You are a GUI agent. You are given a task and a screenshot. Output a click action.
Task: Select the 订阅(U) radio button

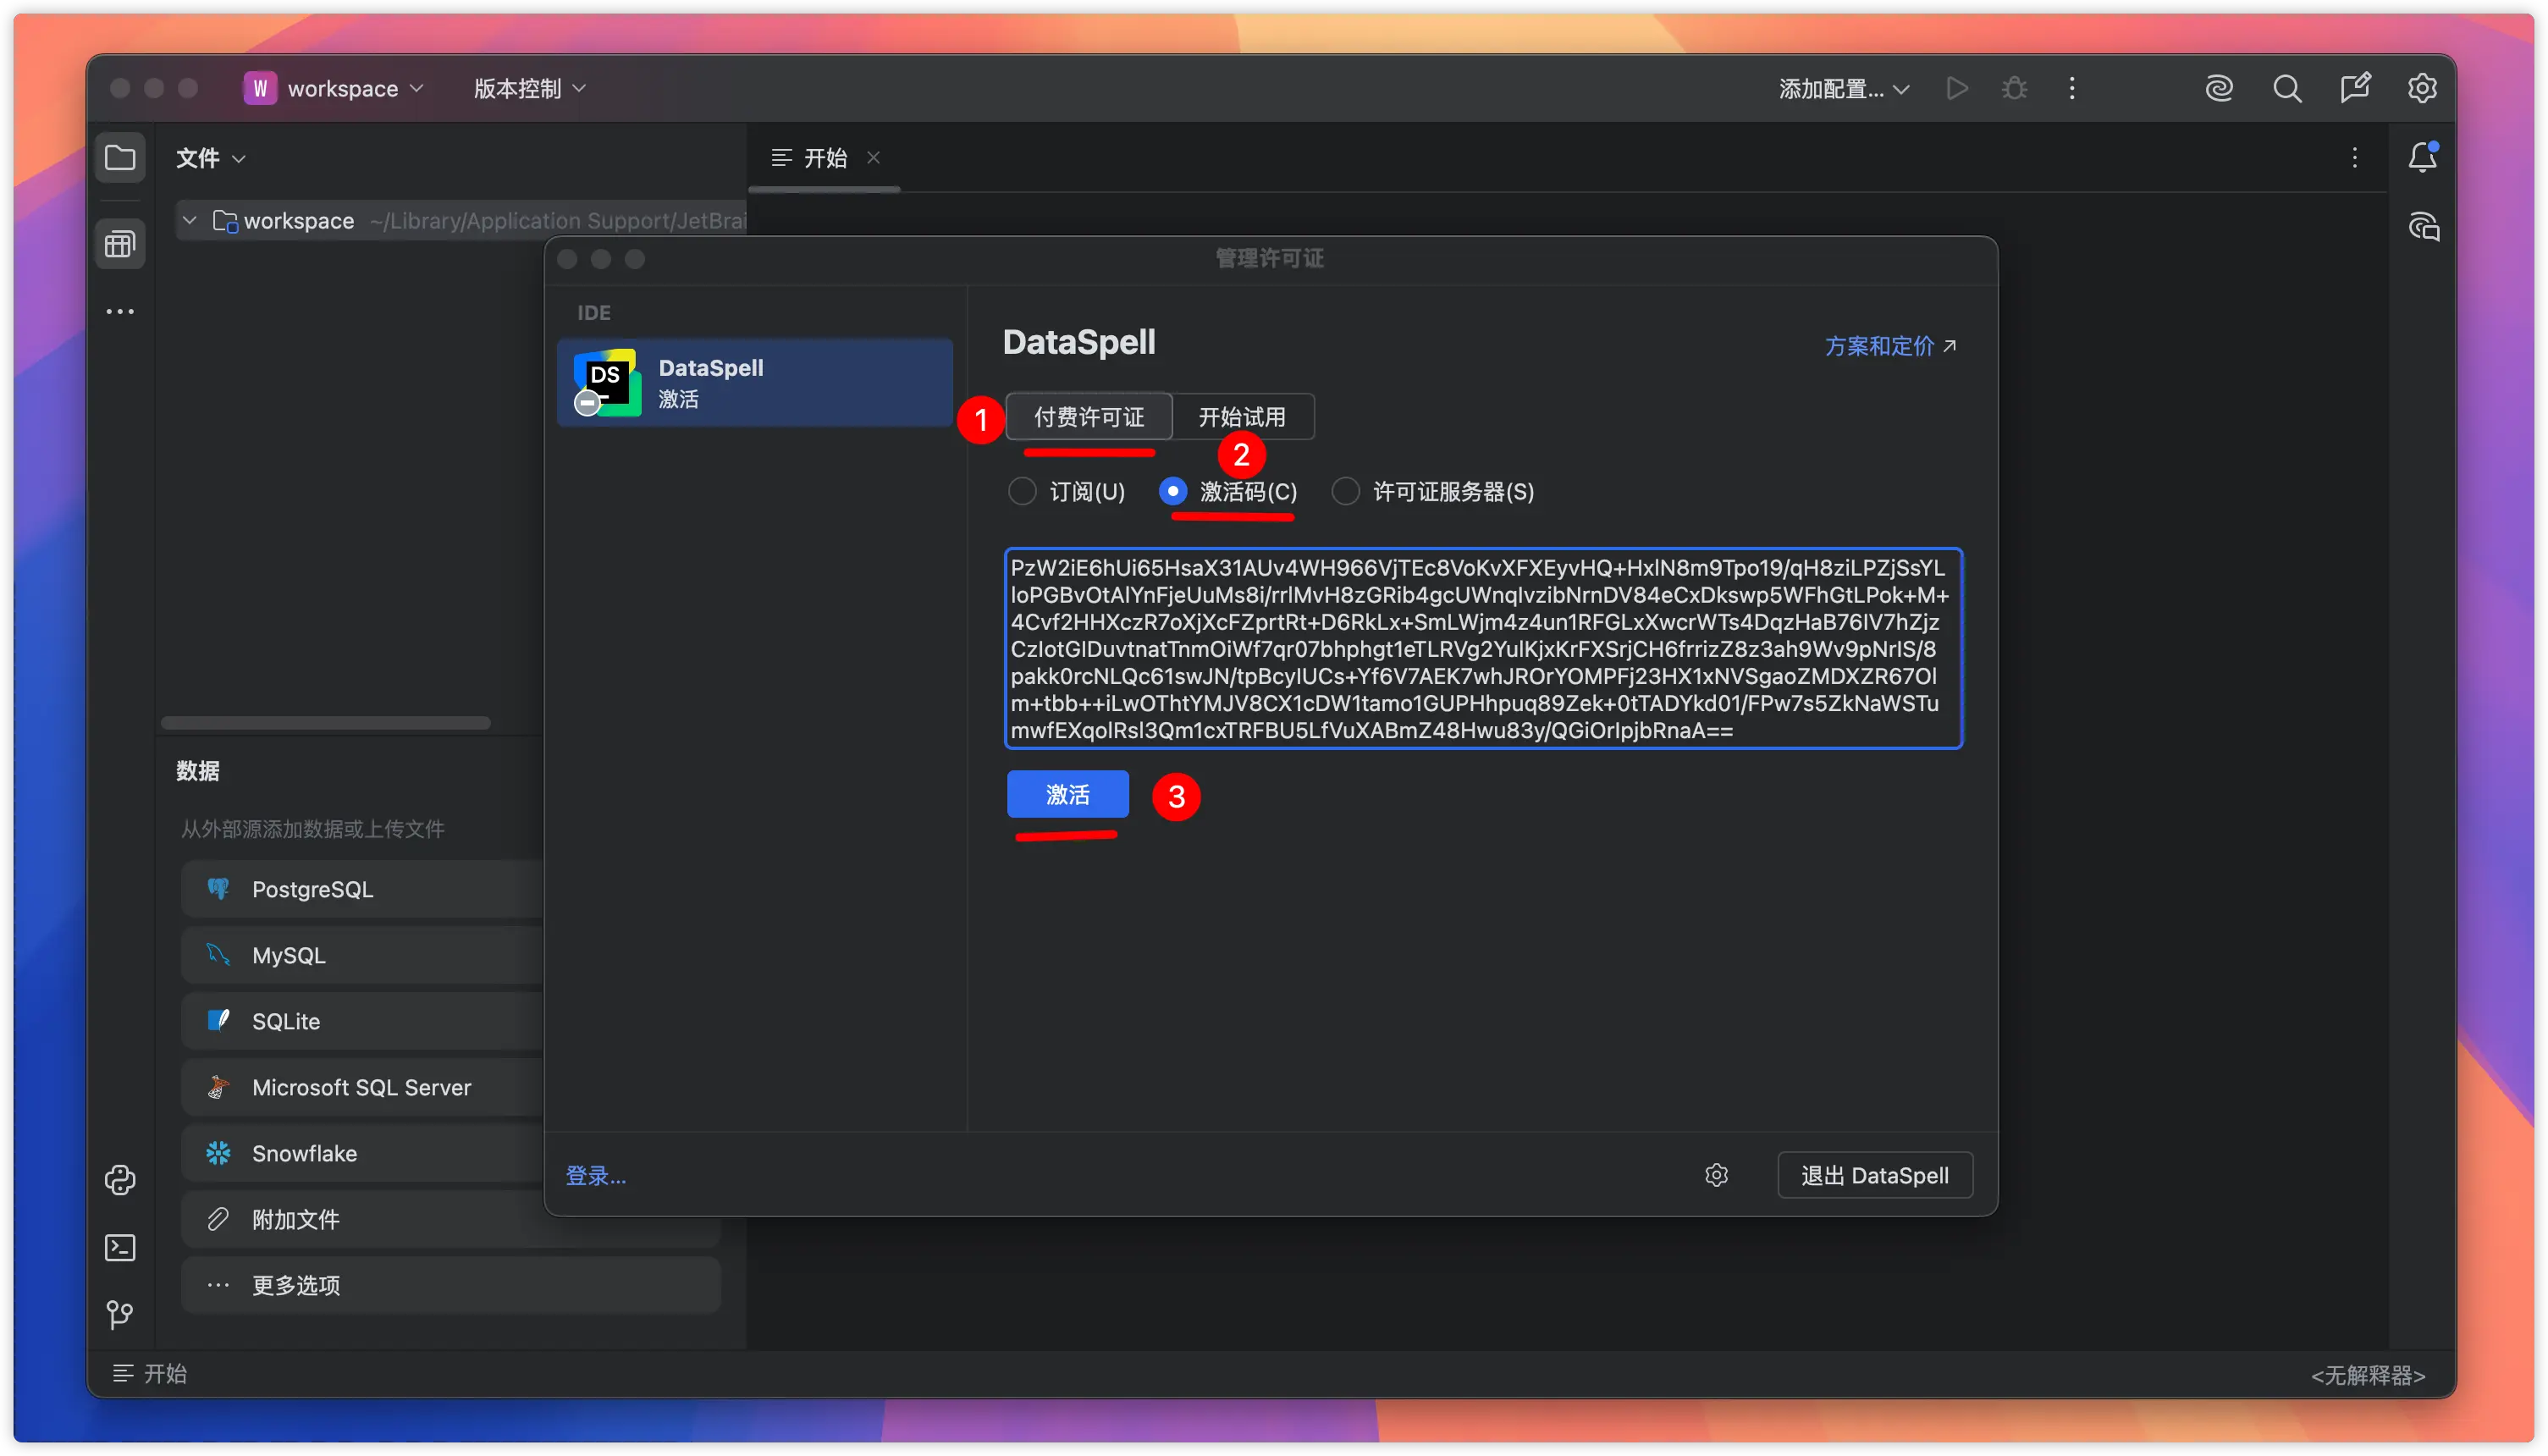pyautogui.click(x=1022, y=491)
